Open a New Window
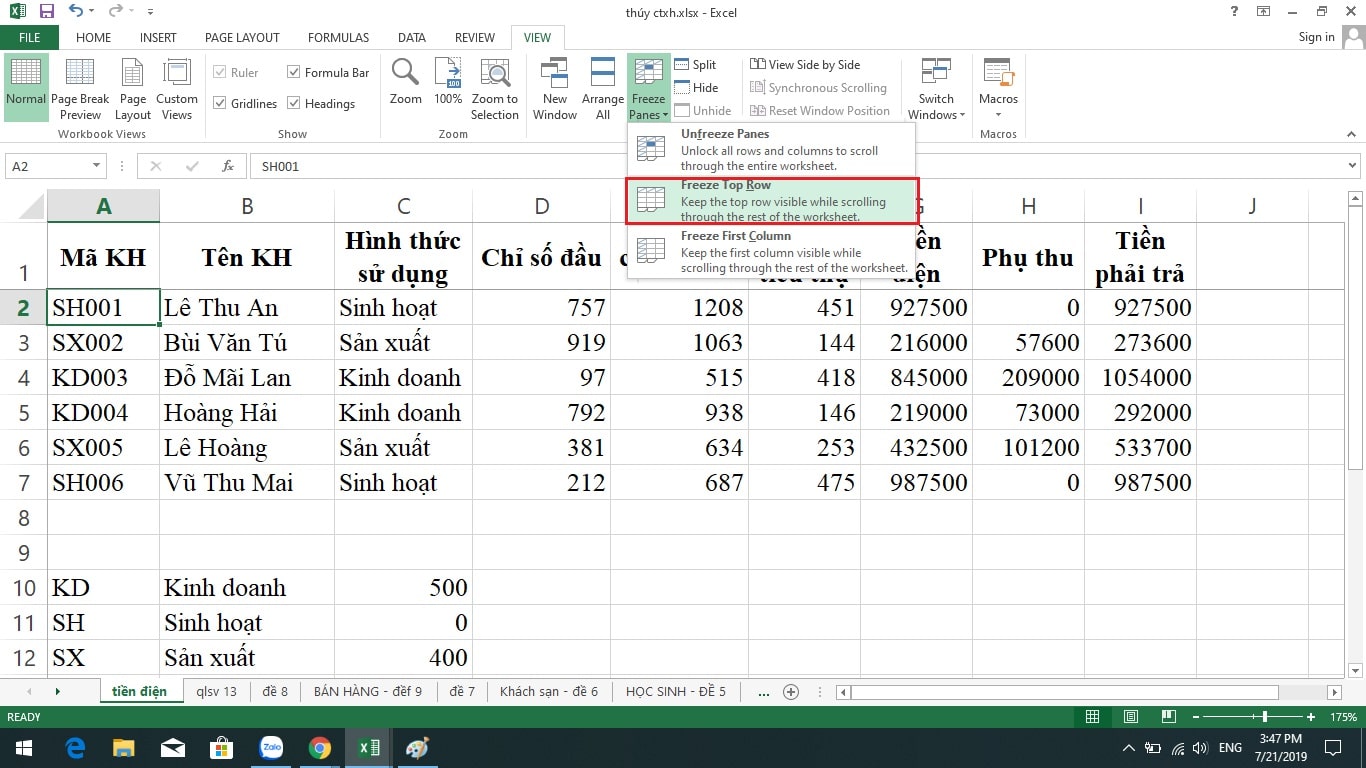Viewport: 1366px width, 768px height. 555,88
